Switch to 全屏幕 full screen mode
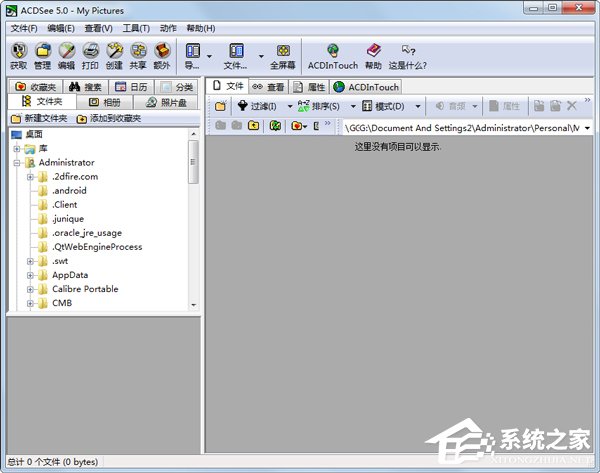The height and width of the screenshot is (473, 600). pyautogui.click(x=283, y=56)
